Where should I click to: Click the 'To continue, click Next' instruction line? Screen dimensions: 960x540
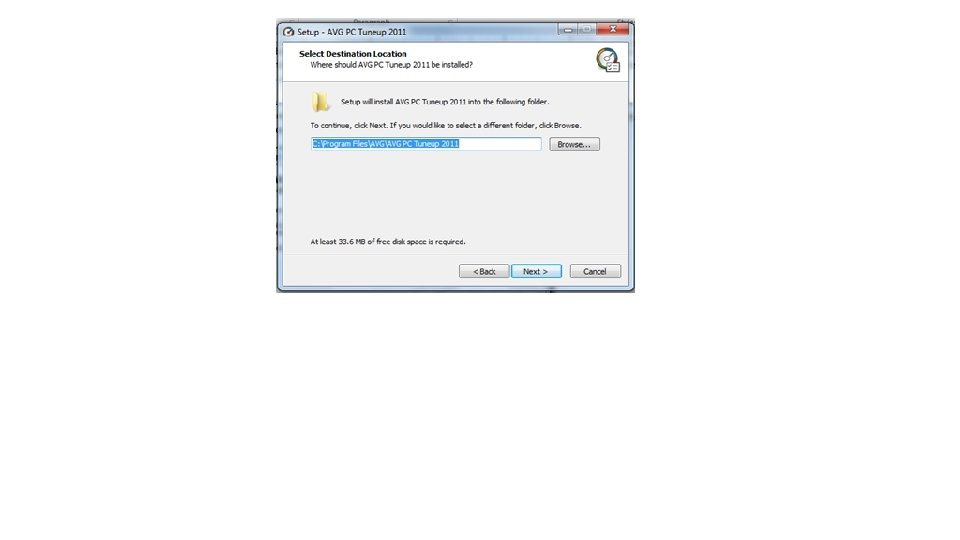click(x=446, y=126)
